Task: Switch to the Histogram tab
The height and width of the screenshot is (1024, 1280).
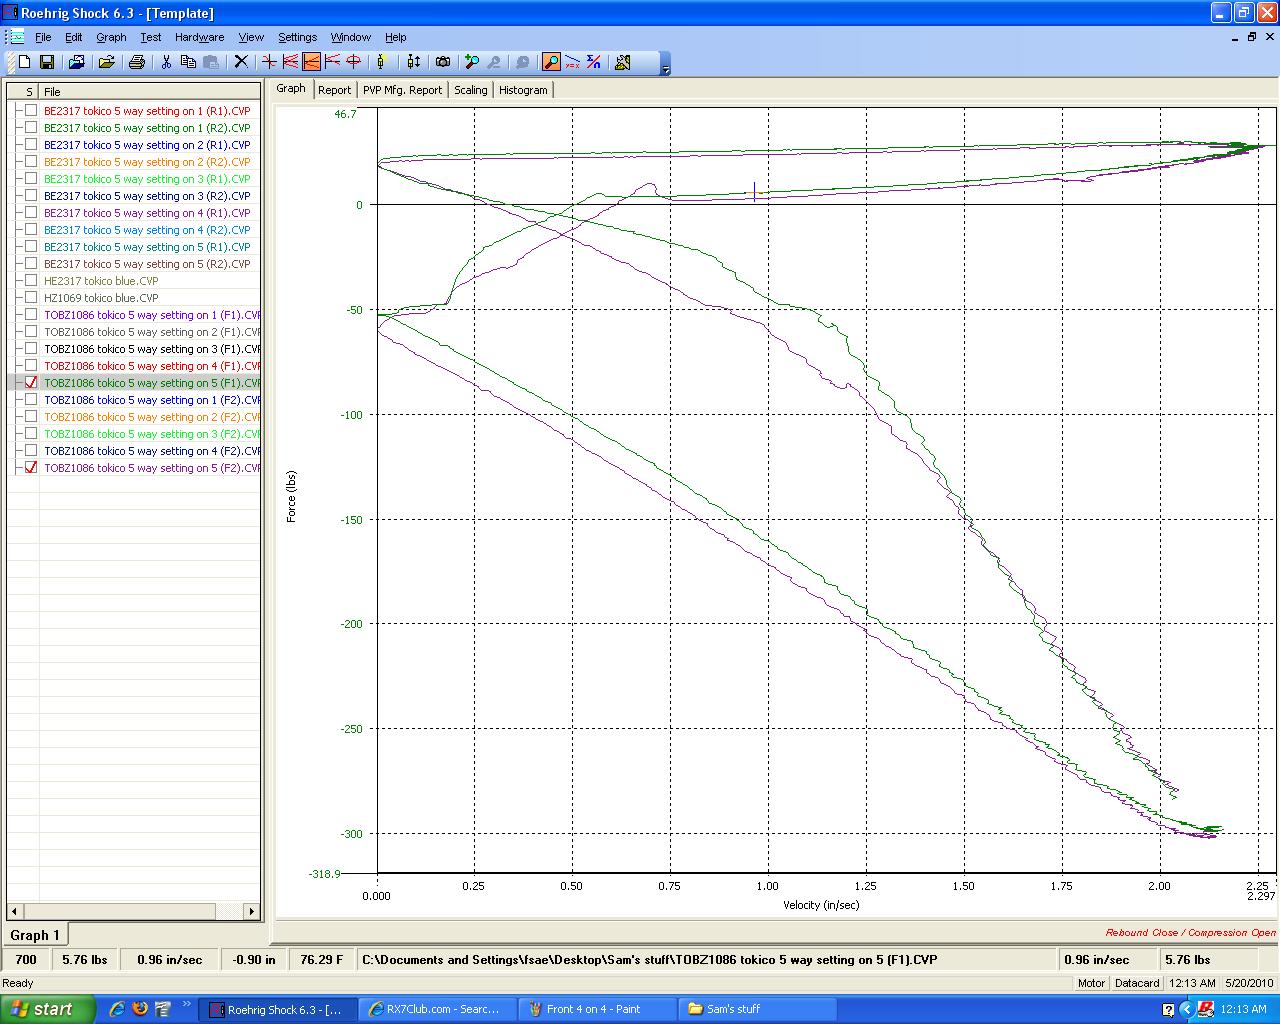Action: (x=523, y=90)
